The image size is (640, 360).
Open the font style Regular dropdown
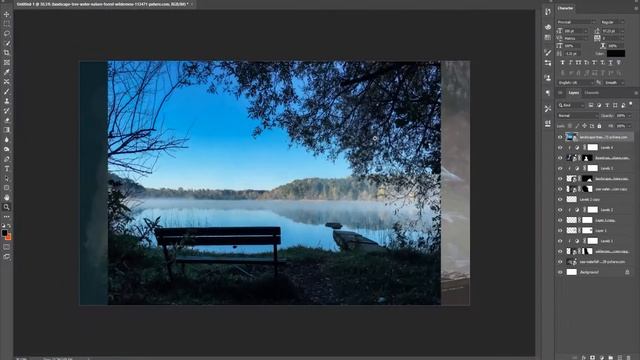612,22
